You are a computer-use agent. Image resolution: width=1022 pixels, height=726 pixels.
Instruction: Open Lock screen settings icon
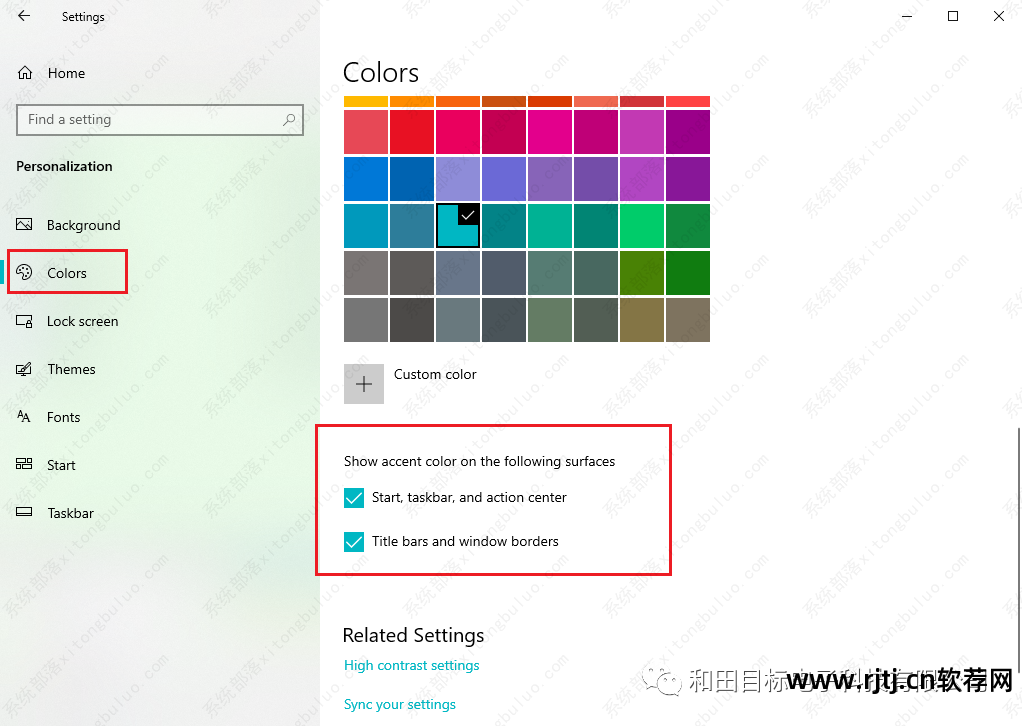click(27, 321)
